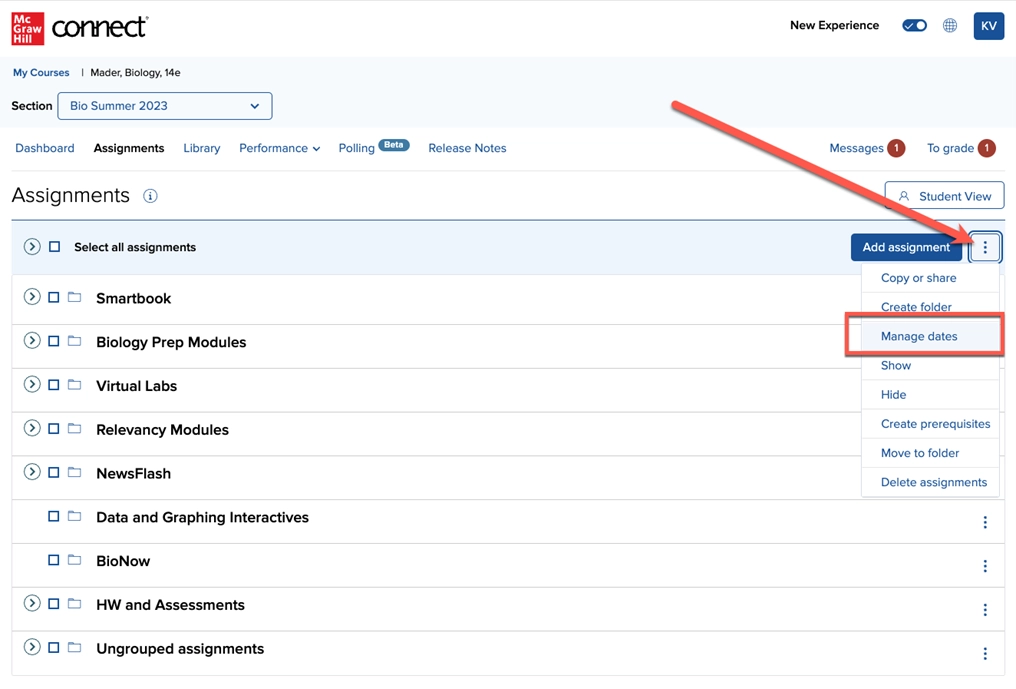
Task: Click the BioNow folder icon
Action: point(75,559)
